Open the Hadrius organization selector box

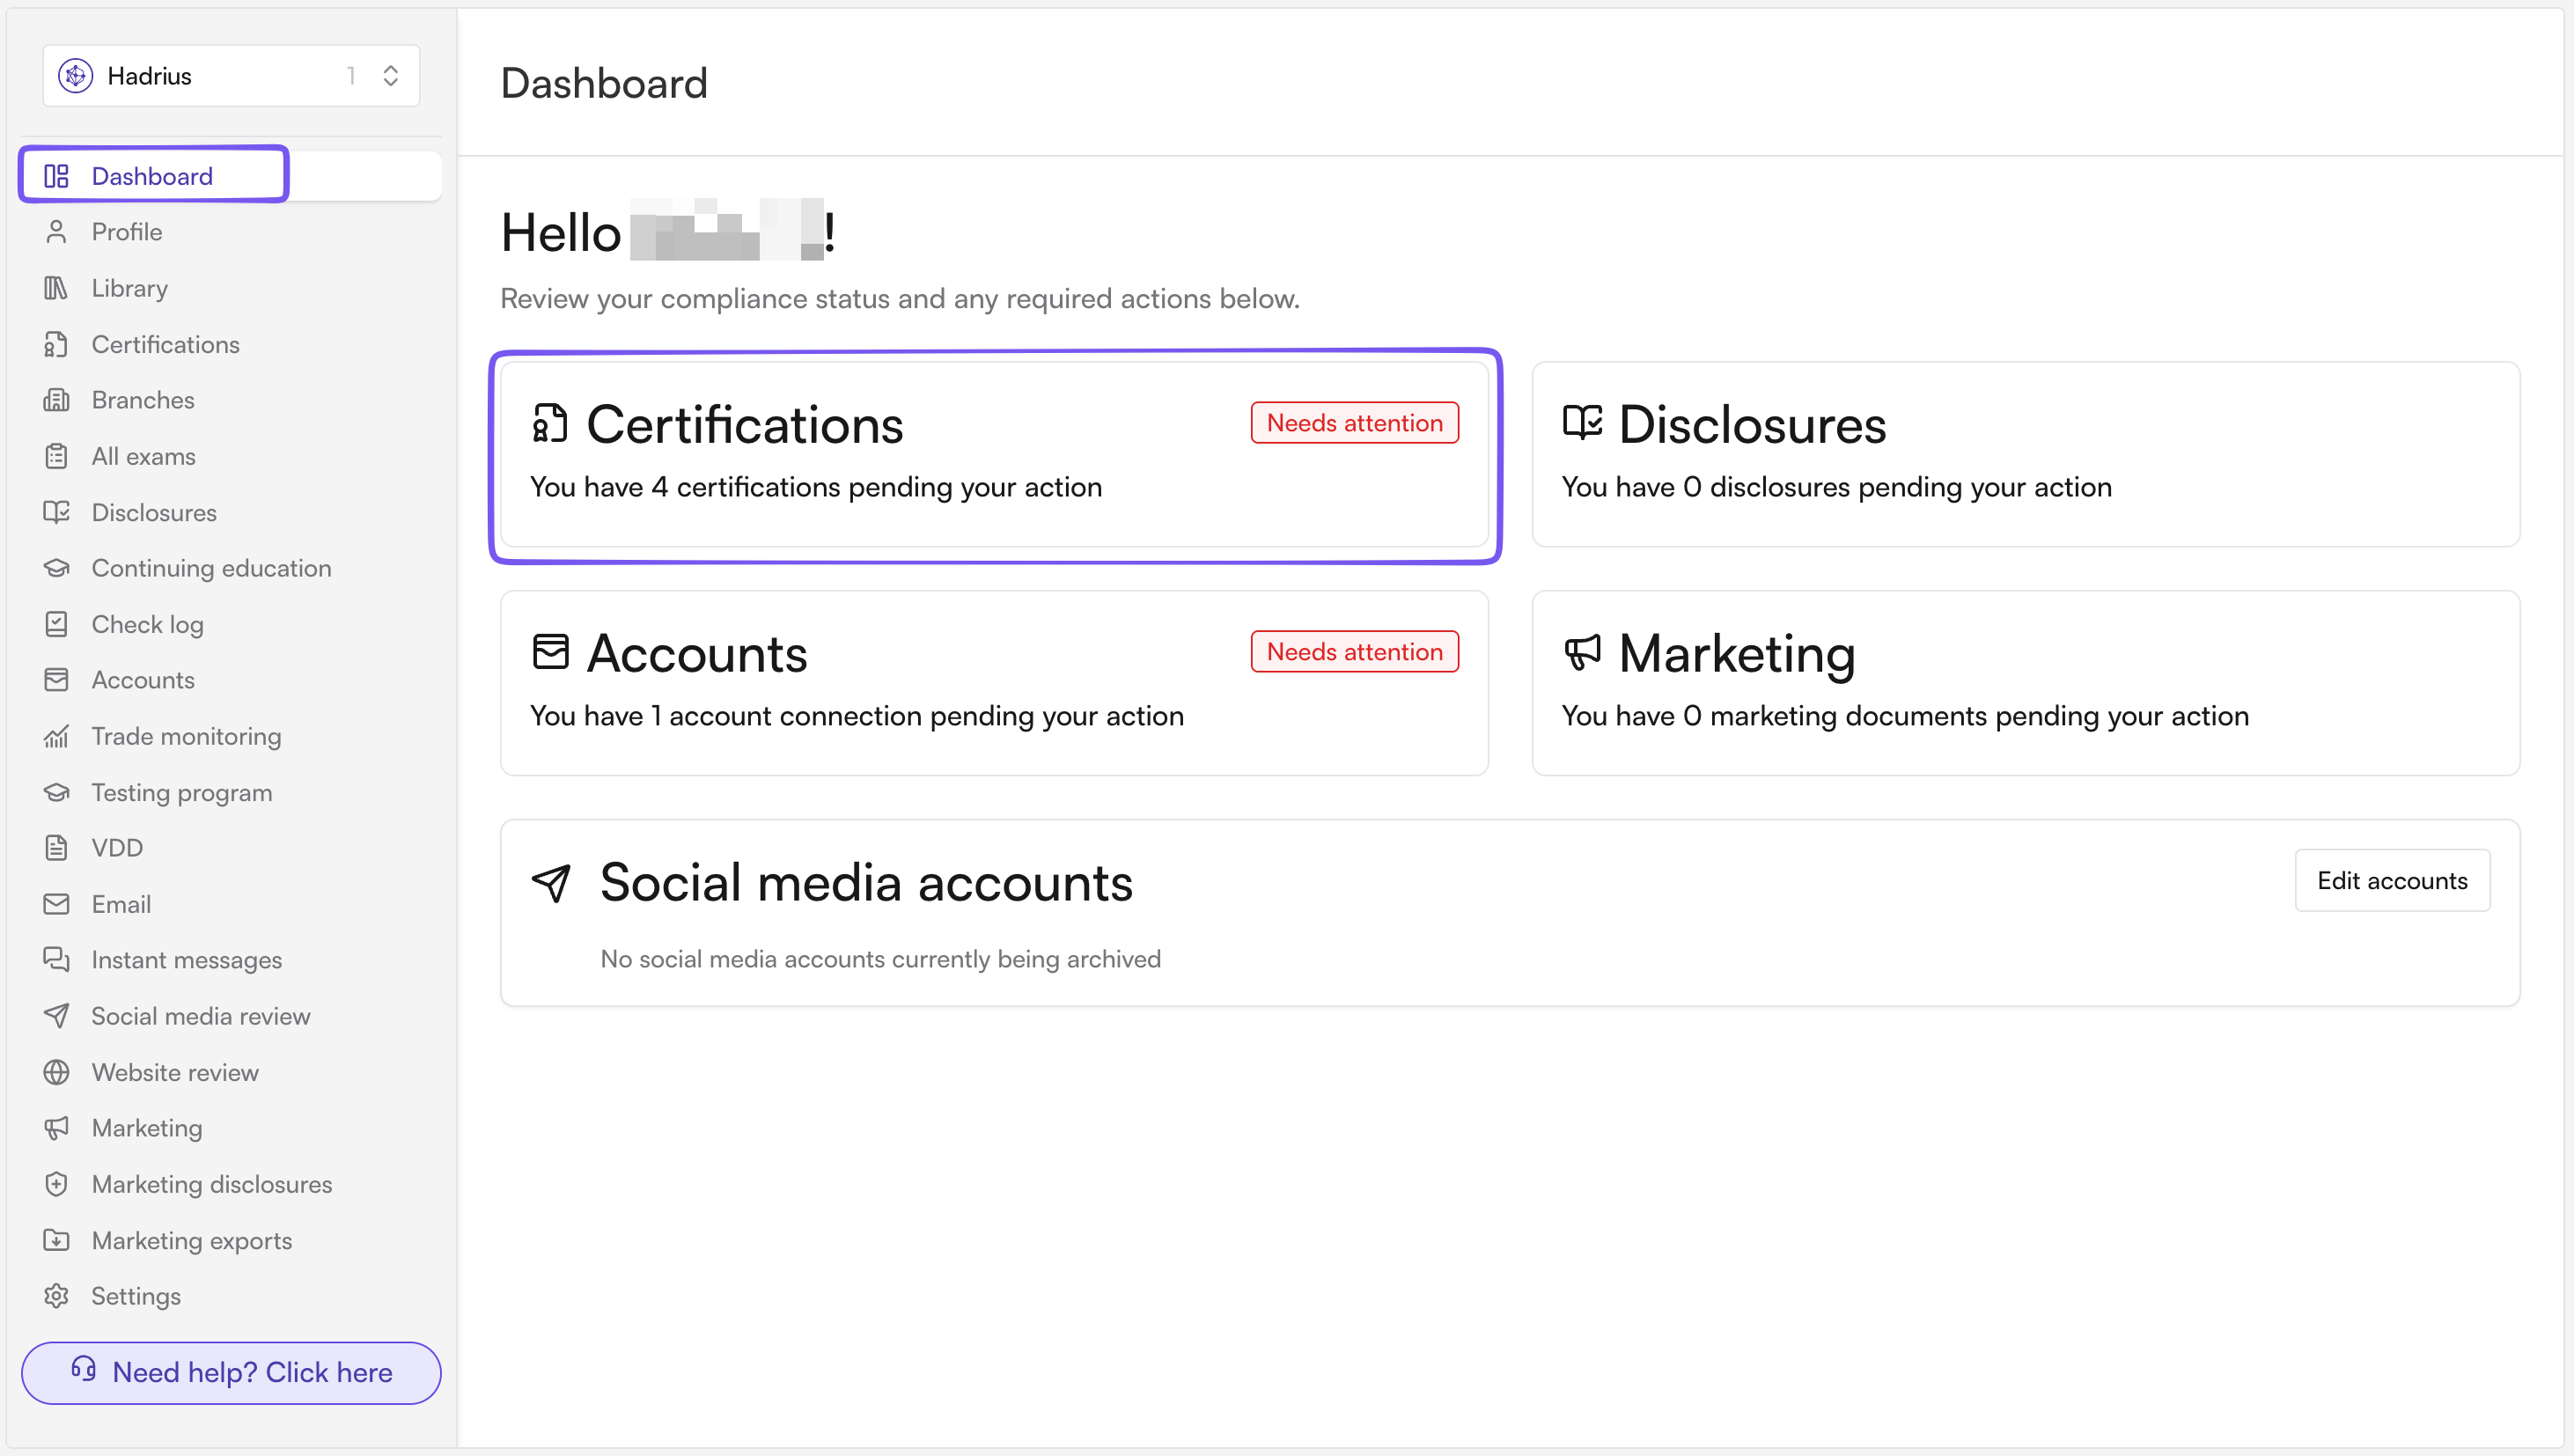click(231, 76)
